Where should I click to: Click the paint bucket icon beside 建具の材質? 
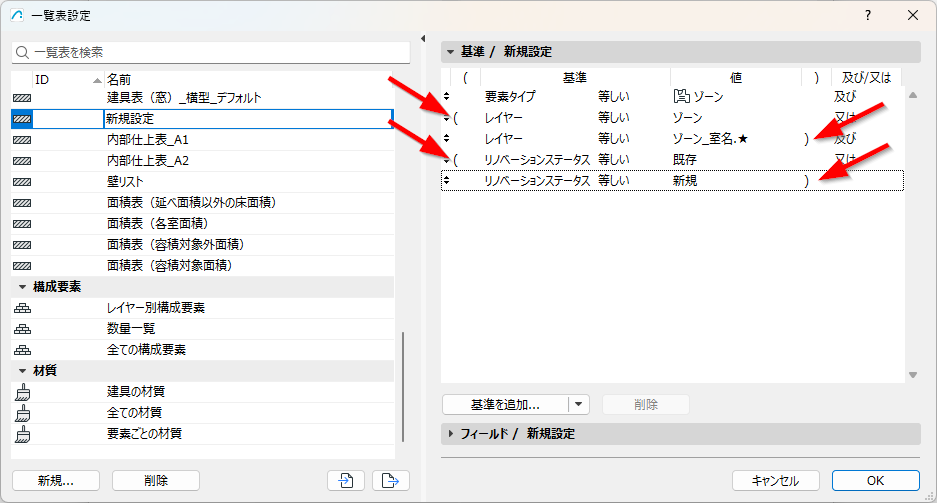pos(23,392)
